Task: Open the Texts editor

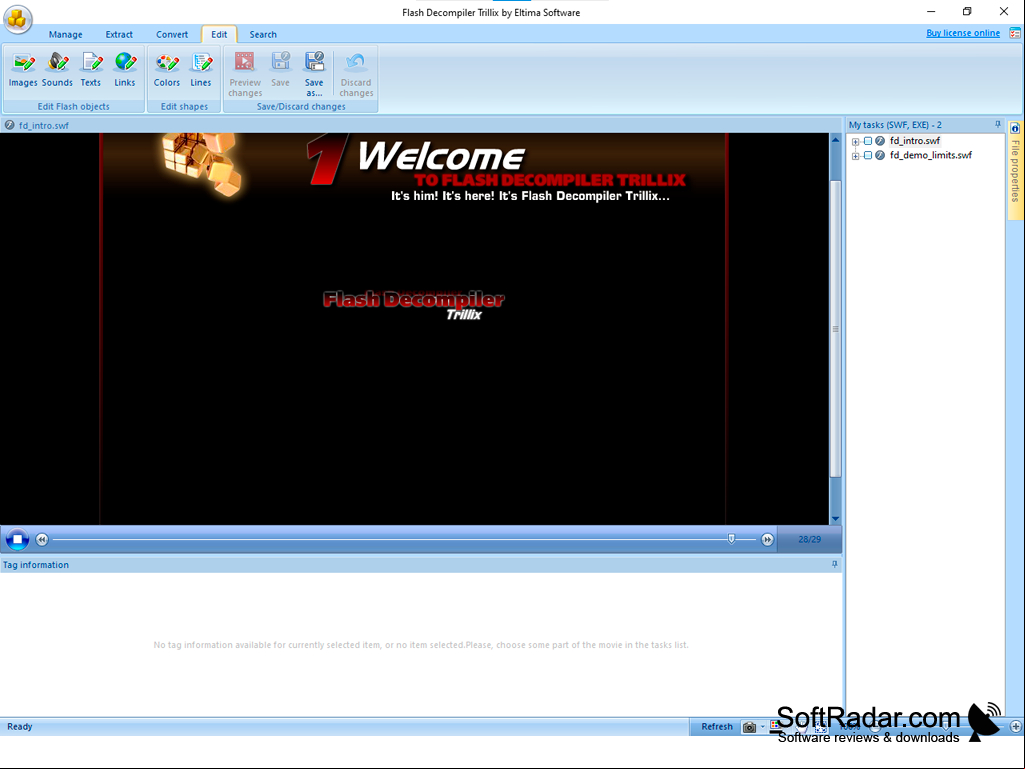Action: point(91,70)
